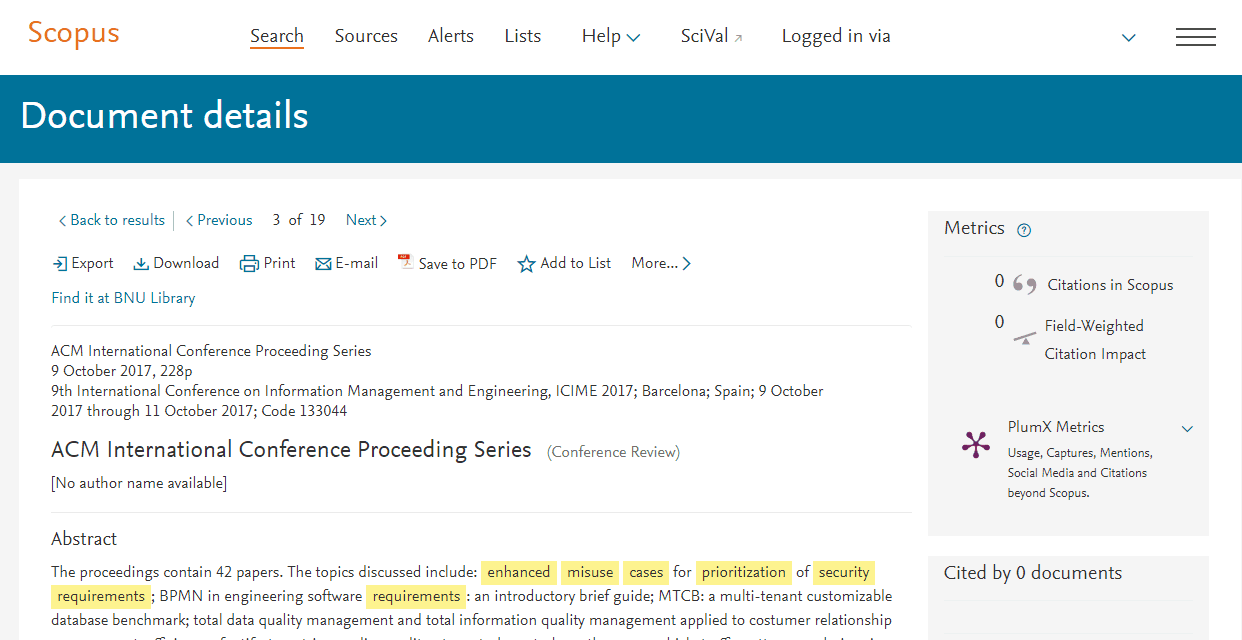This screenshot has height=640, width=1242.
Task: Open the Metrics help question-mark icon
Action: tap(1024, 230)
